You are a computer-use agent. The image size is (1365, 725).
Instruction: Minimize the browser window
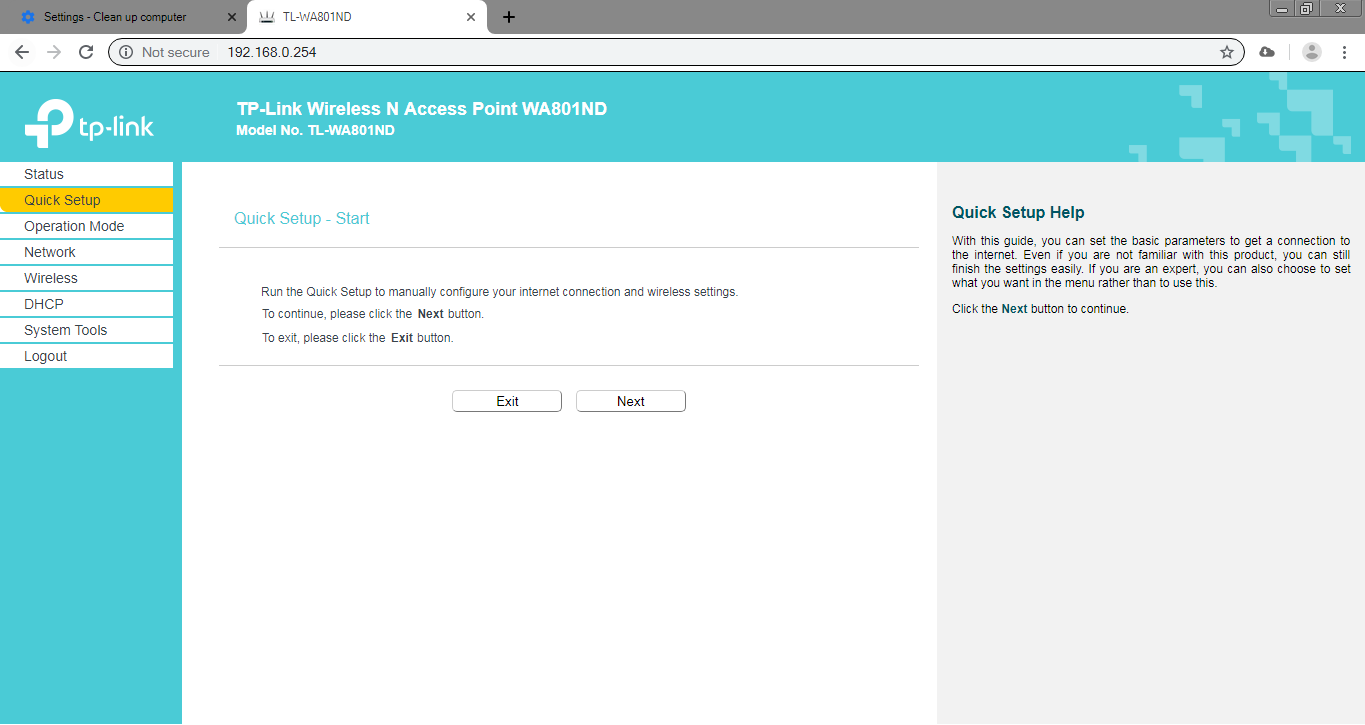[1282, 8]
